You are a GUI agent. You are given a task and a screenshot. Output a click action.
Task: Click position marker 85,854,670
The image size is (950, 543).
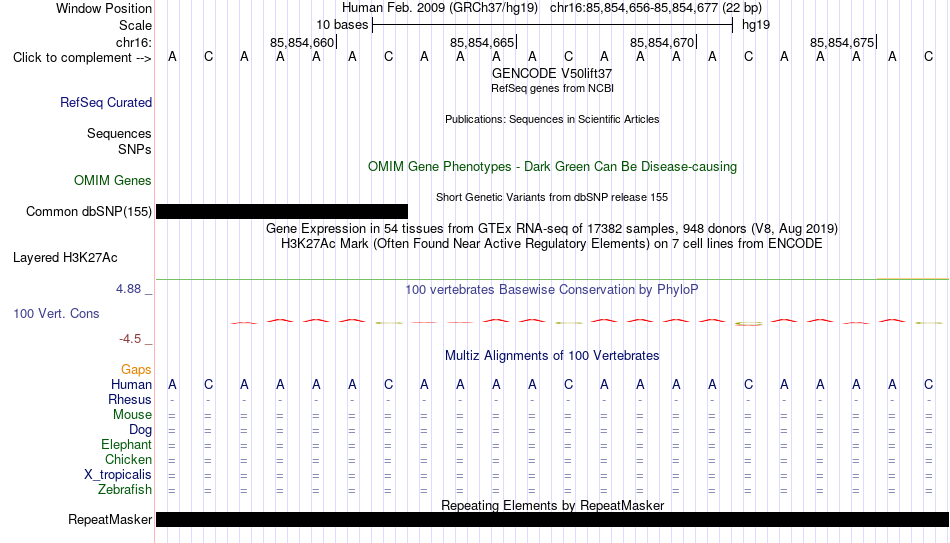click(x=662, y=42)
